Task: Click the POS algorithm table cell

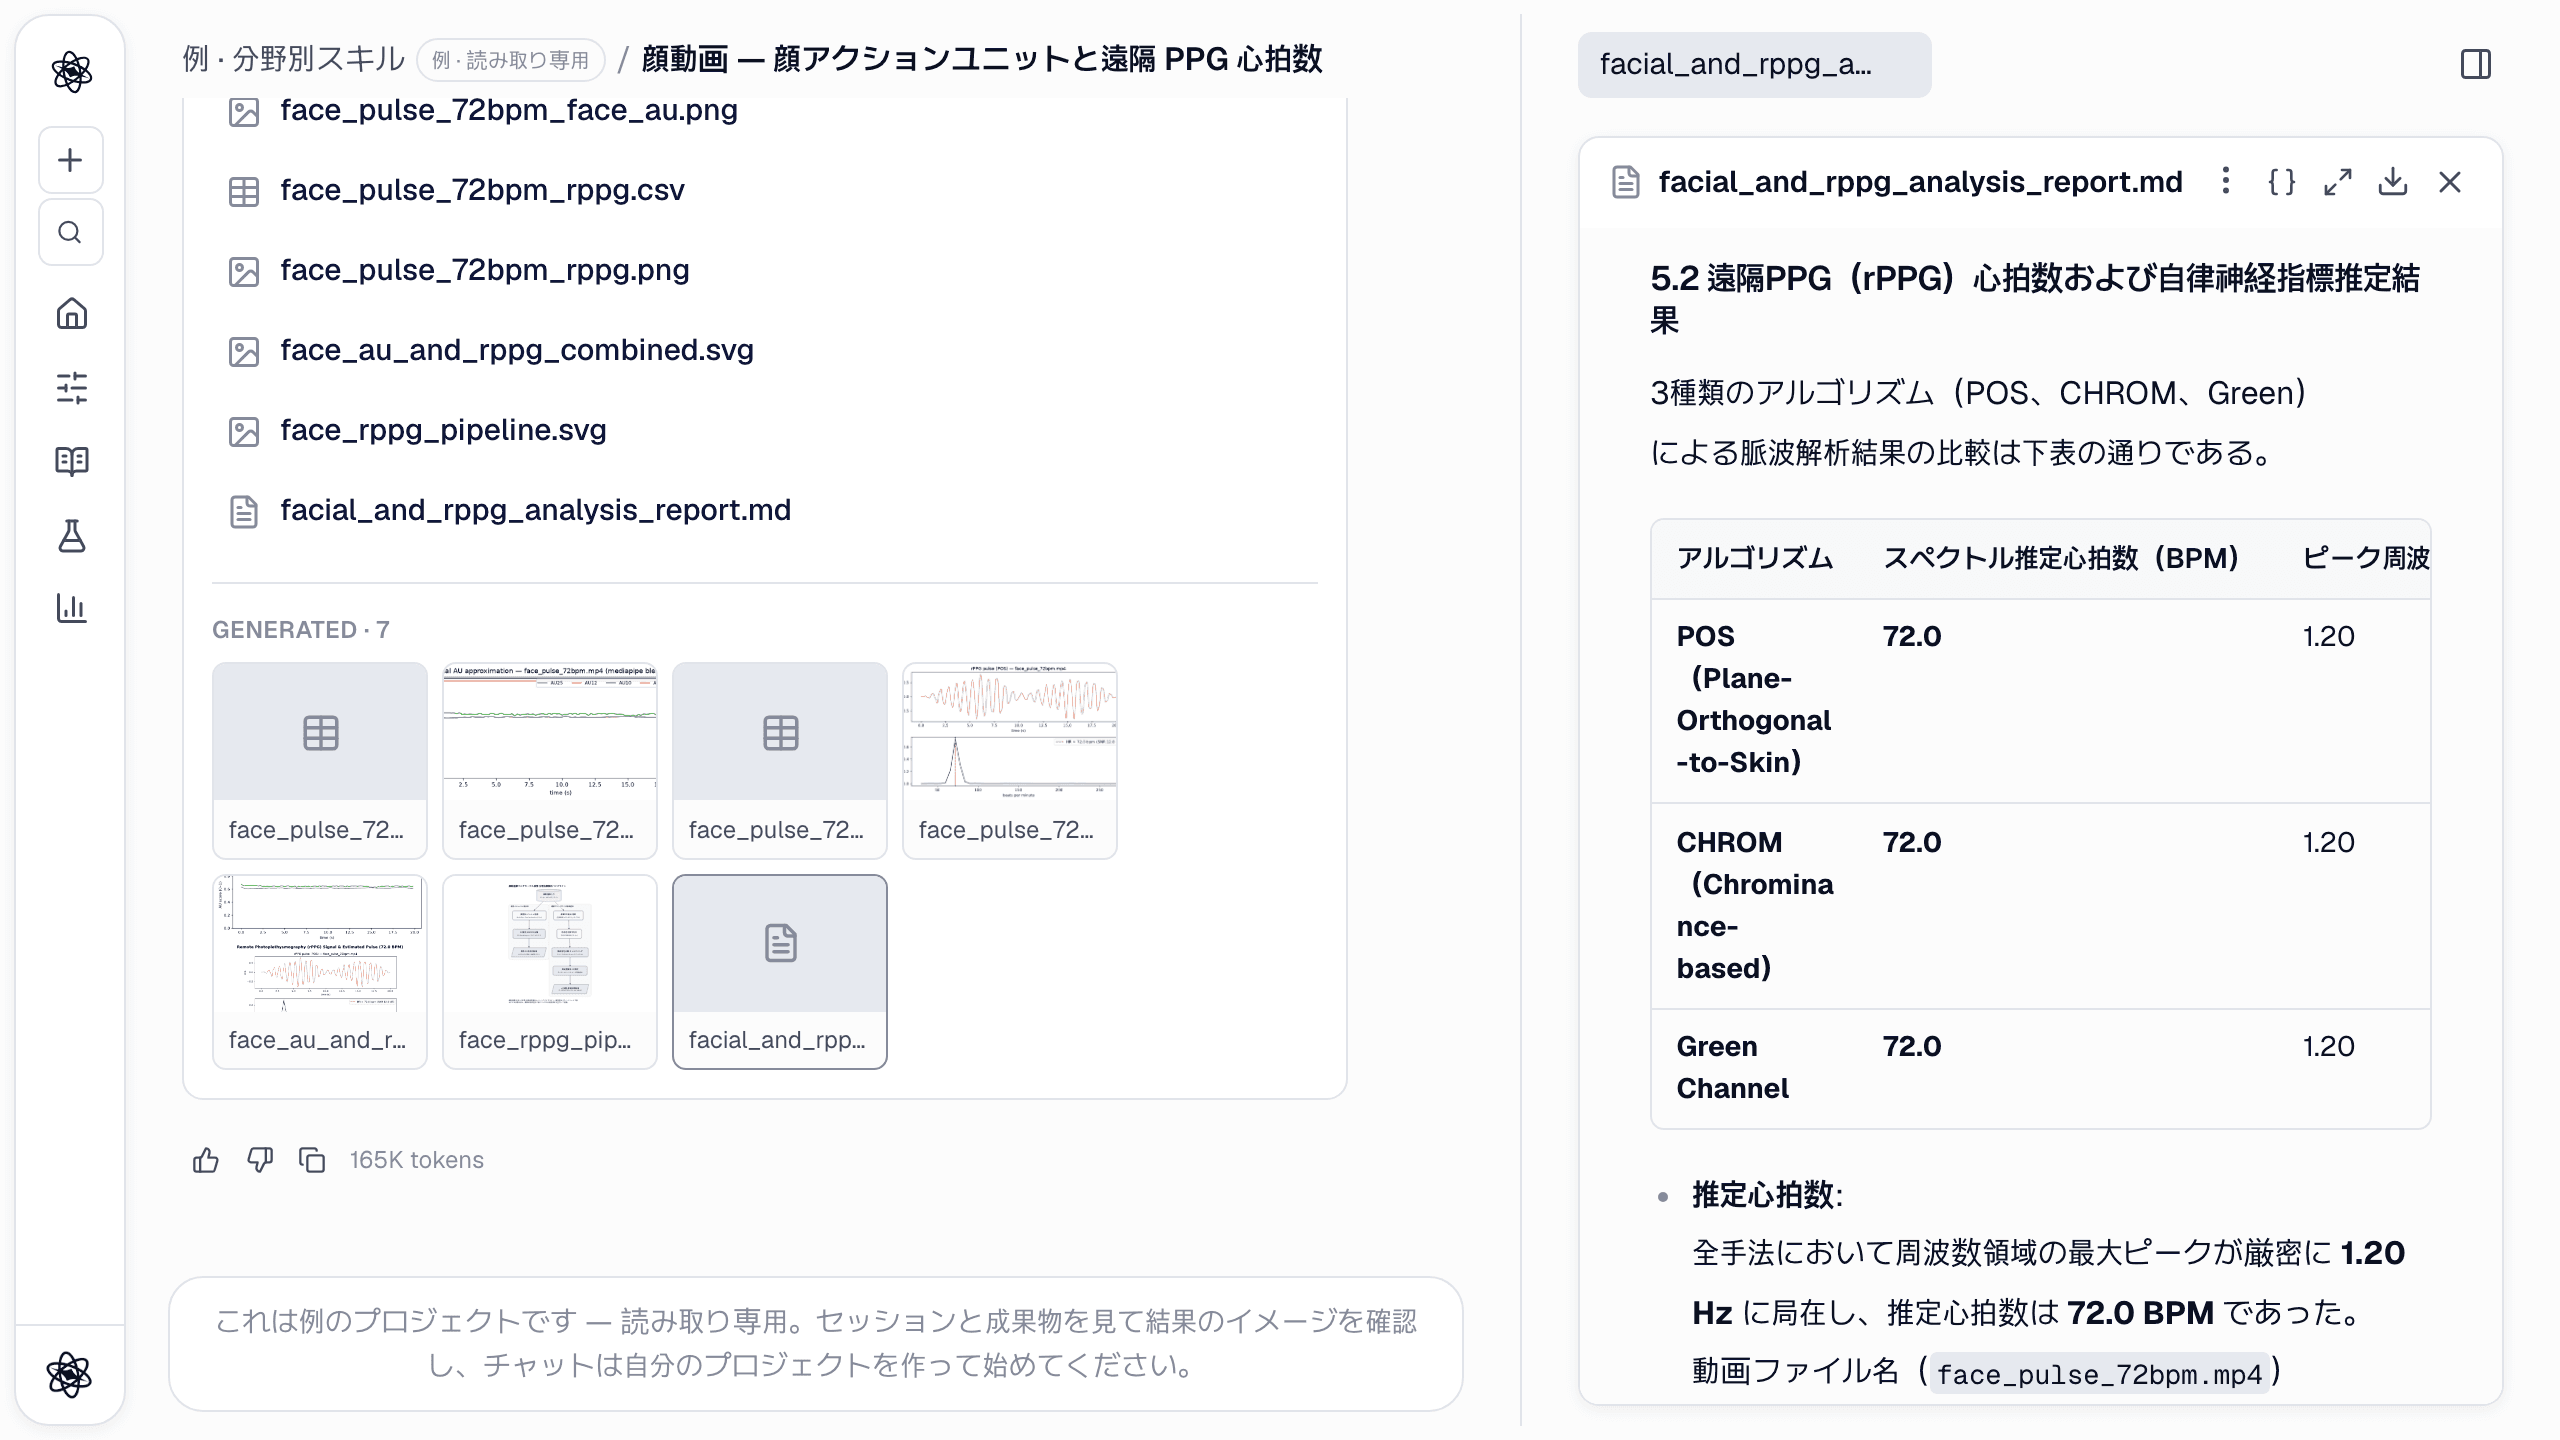Action: pos(1755,700)
